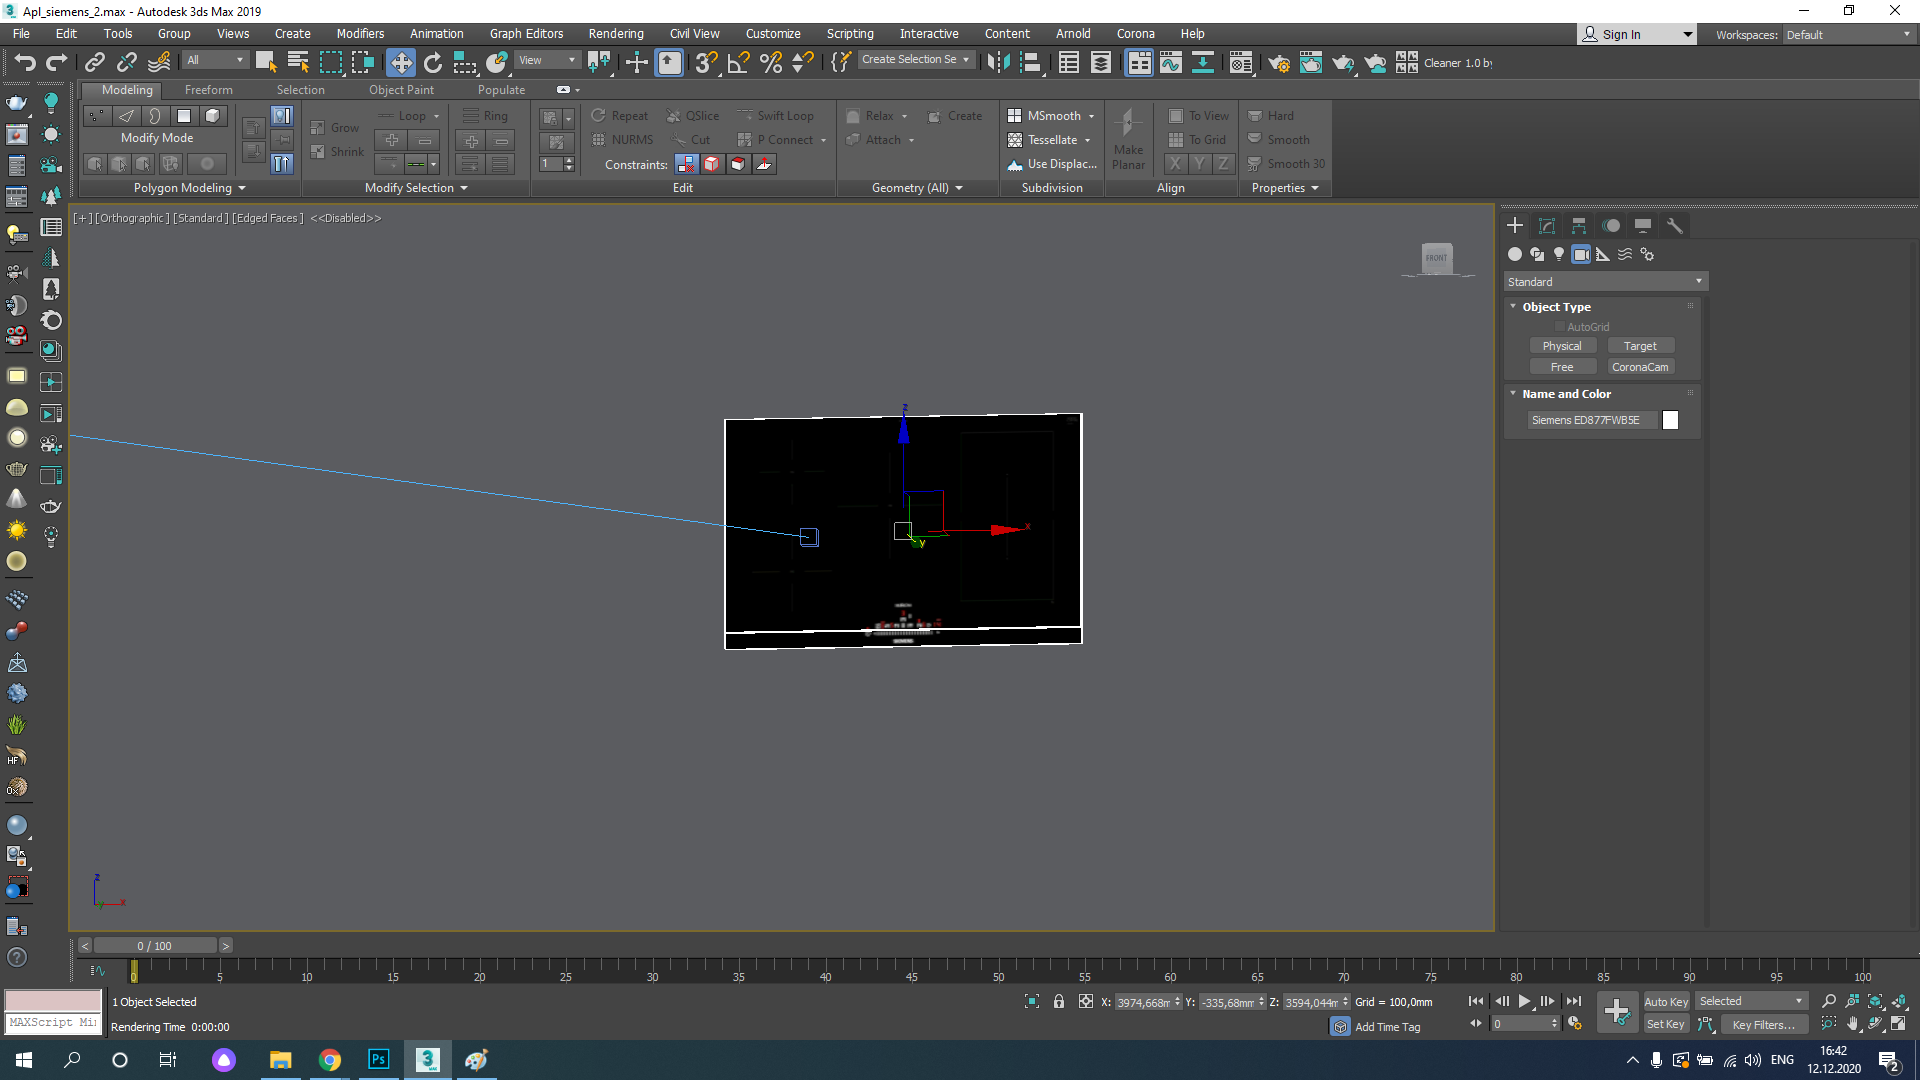Open the View reference coordinate dropdown
1920x1080 pixels.
(546, 60)
